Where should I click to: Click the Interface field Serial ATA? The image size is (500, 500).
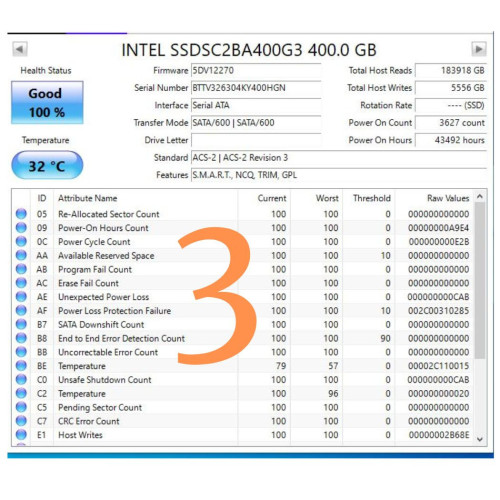click(256, 105)
